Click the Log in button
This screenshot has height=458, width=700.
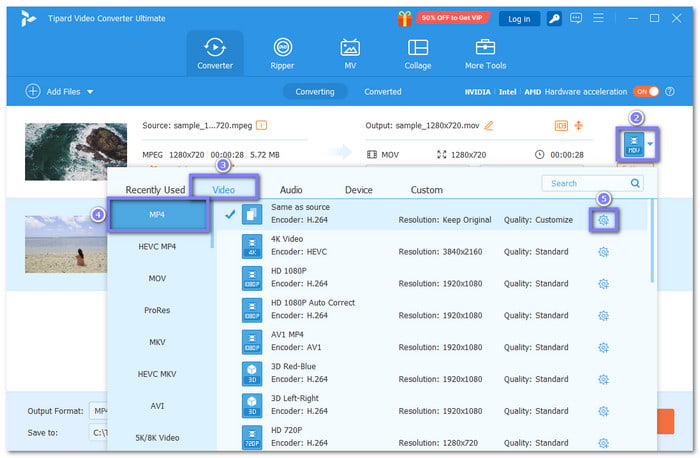[519, 19]
